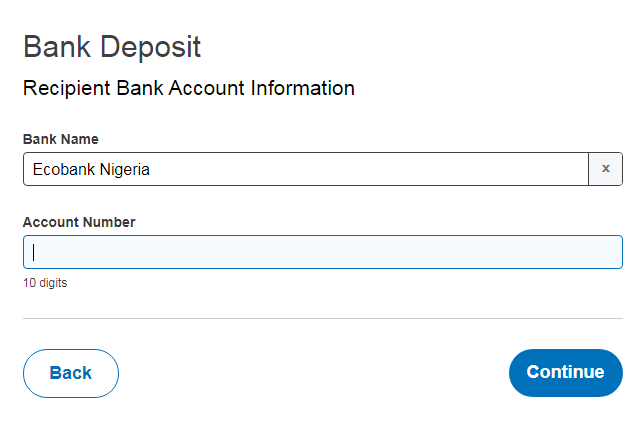Click the horizontal divider above the buttons
The width and height of the screenshot is (644, 432).
[323, 318]
